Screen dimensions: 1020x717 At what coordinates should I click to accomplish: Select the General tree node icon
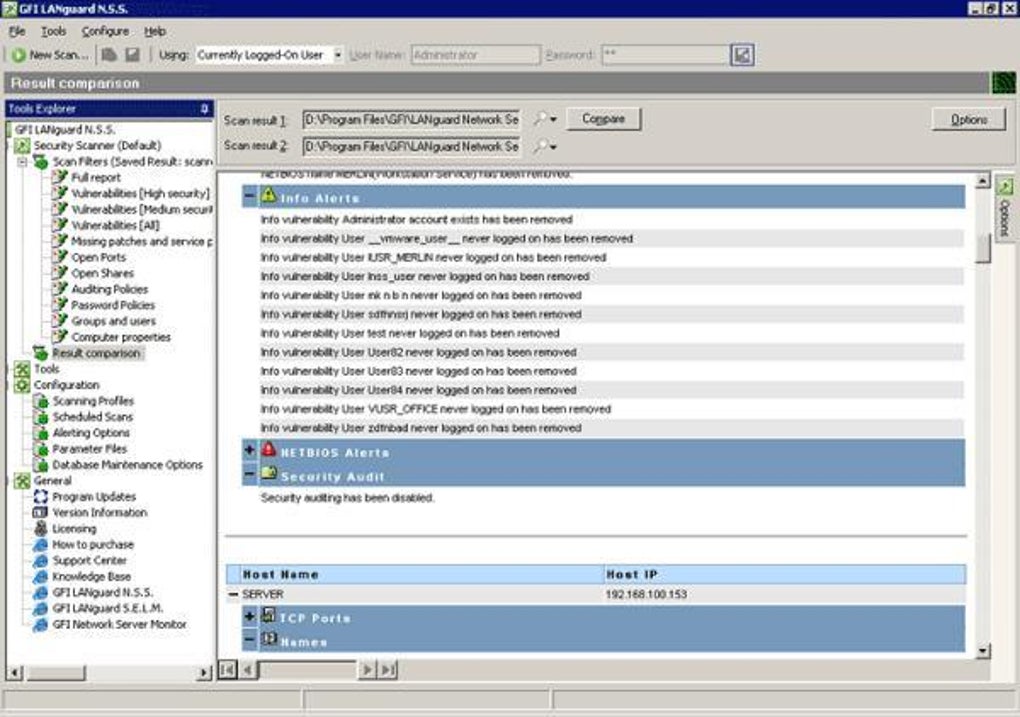(22, 481)
